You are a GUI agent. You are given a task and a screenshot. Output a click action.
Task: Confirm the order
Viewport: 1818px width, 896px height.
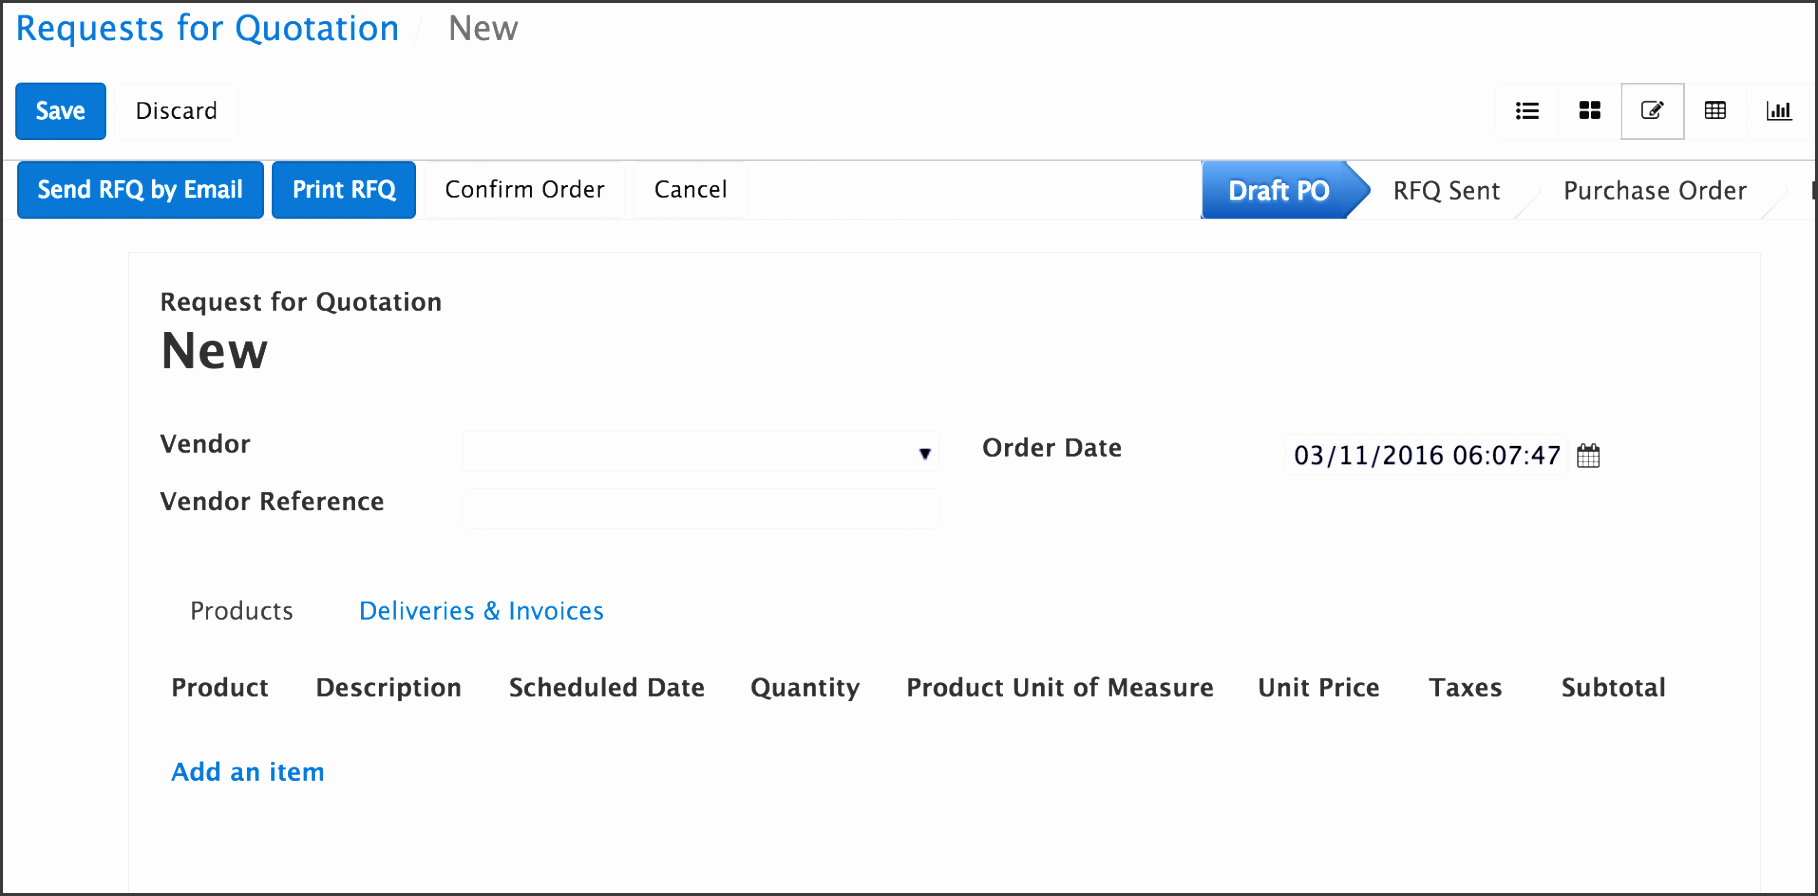point(524,189)
